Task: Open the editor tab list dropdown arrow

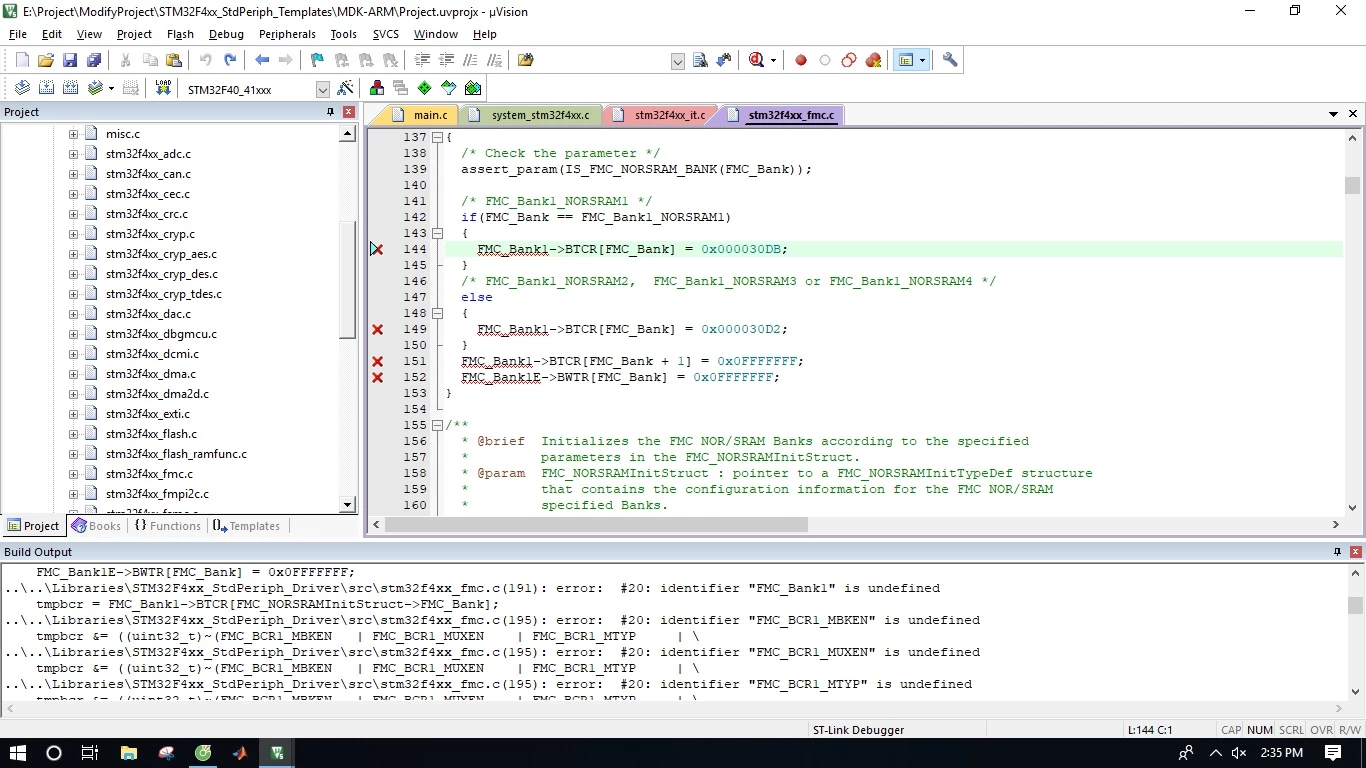Action: click(1333, 115)
